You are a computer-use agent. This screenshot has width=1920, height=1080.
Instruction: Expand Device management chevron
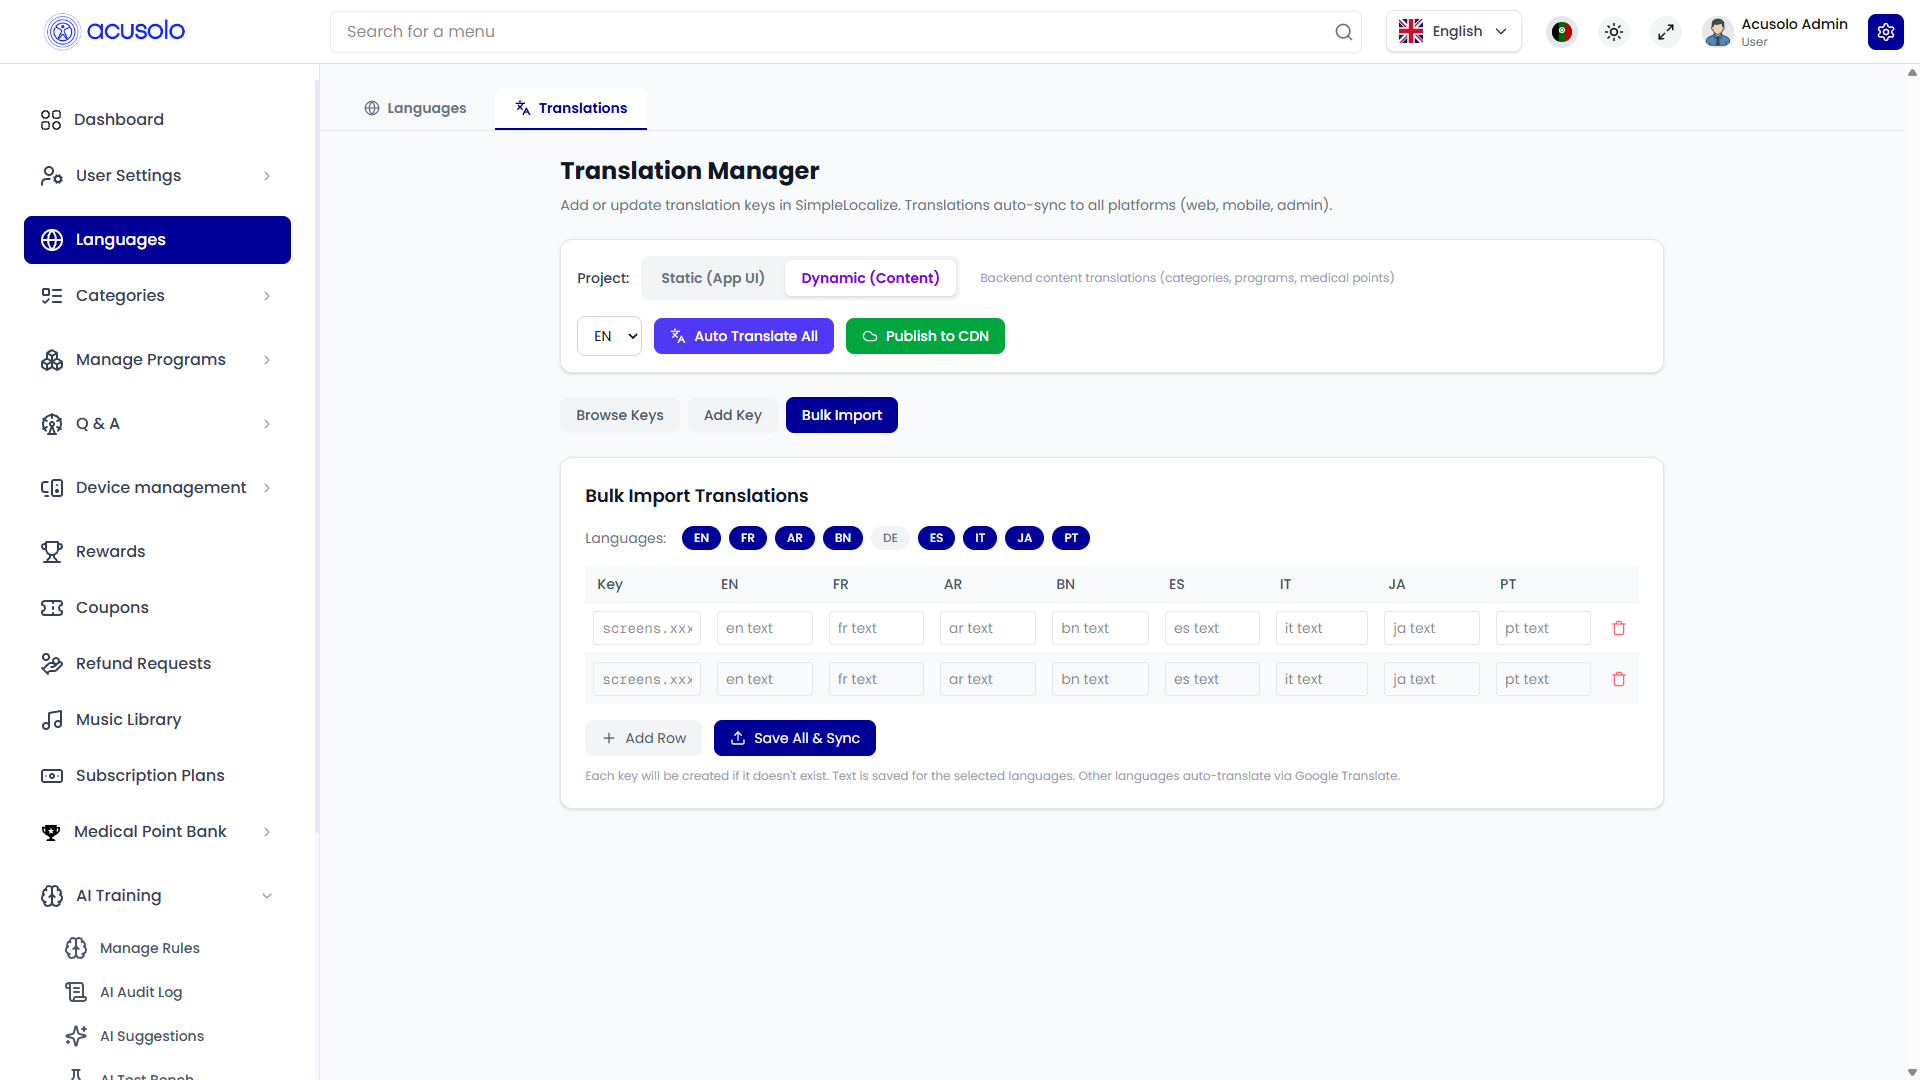267,488
